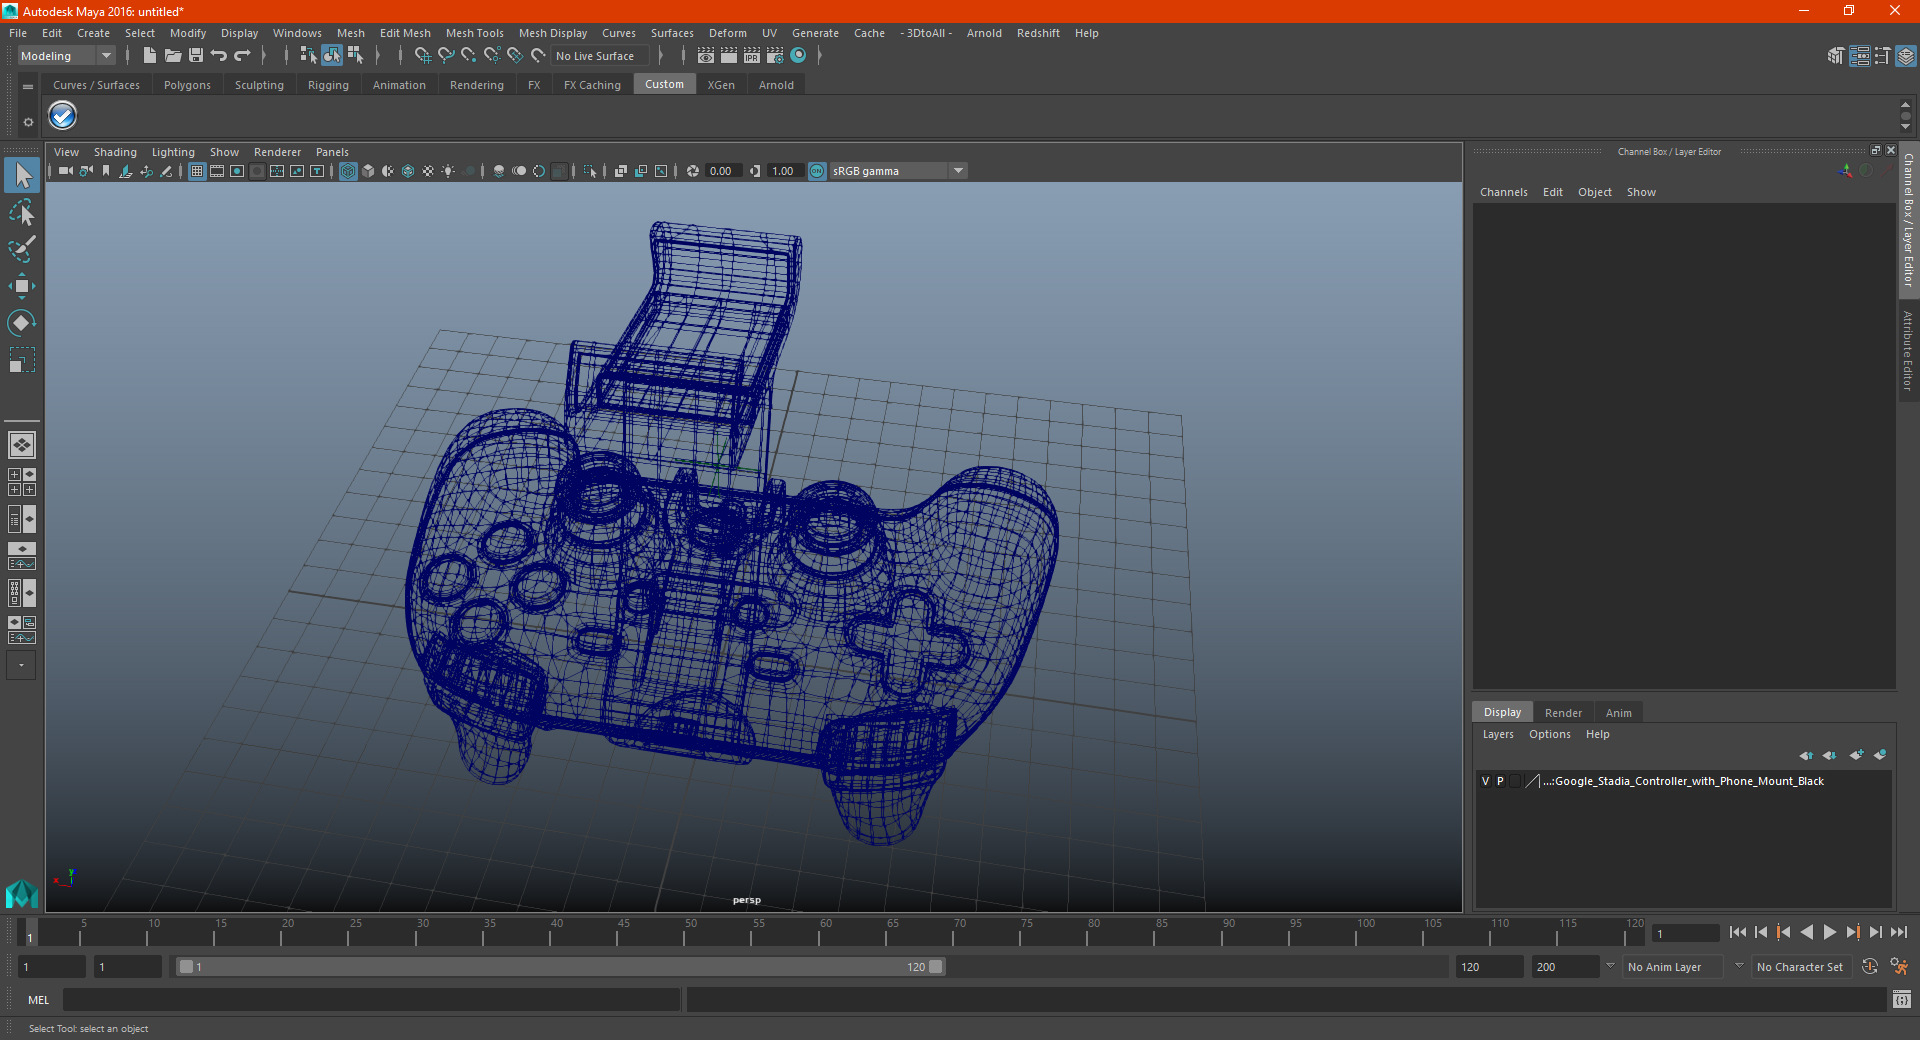The image size is (1920, 1040).
Task: Move selected layer down in list
Action: 1830,755
